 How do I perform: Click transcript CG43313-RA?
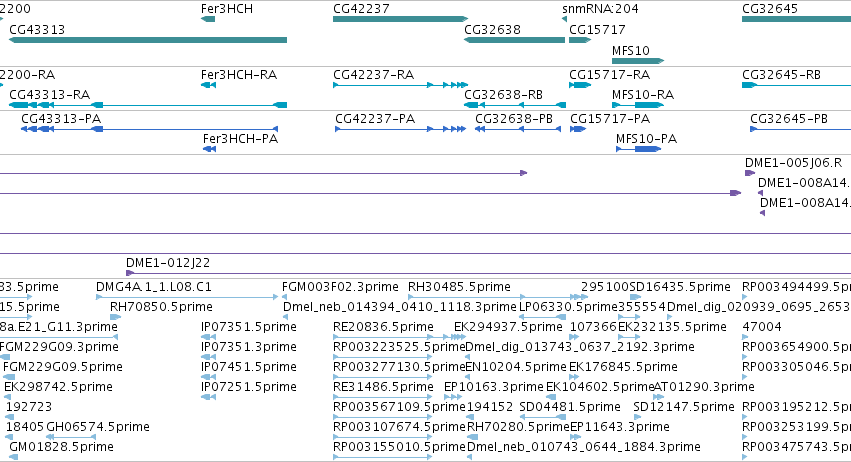[x=148, y=105]
